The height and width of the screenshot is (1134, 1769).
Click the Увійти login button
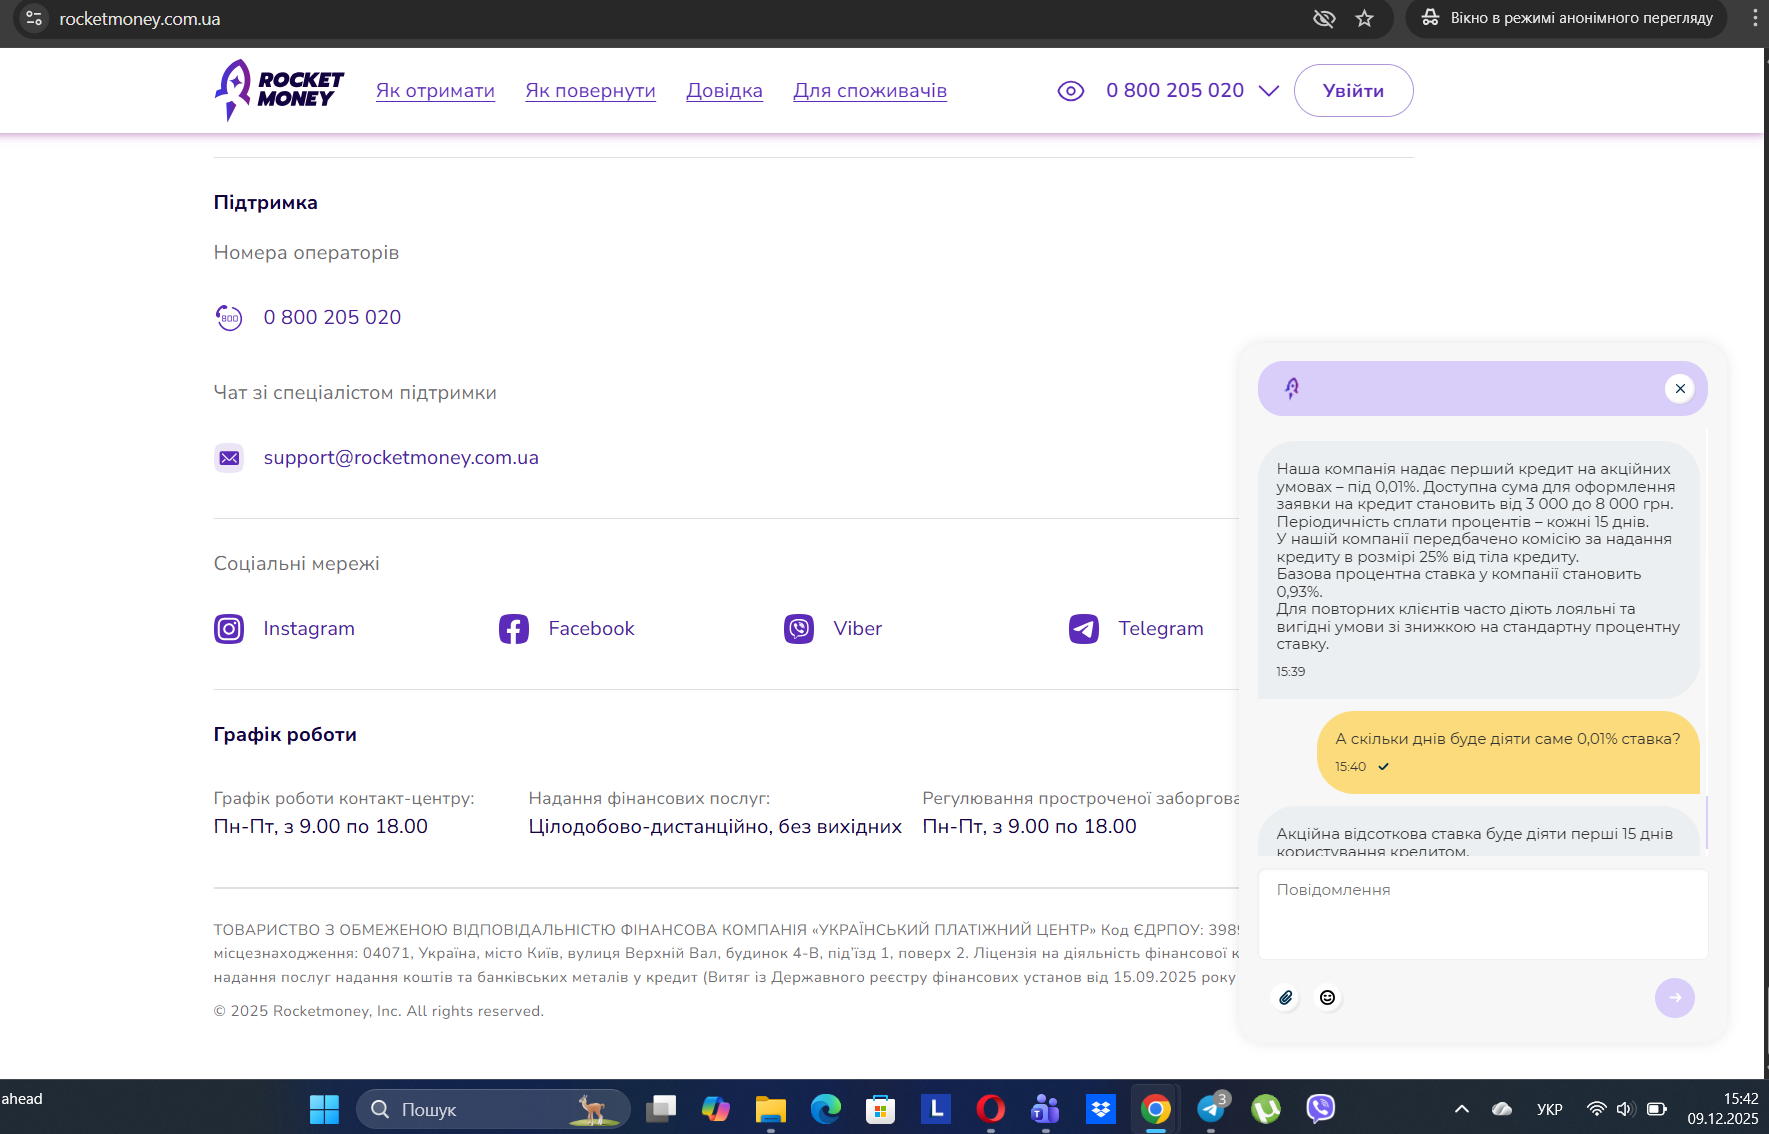click(1353, 91)
